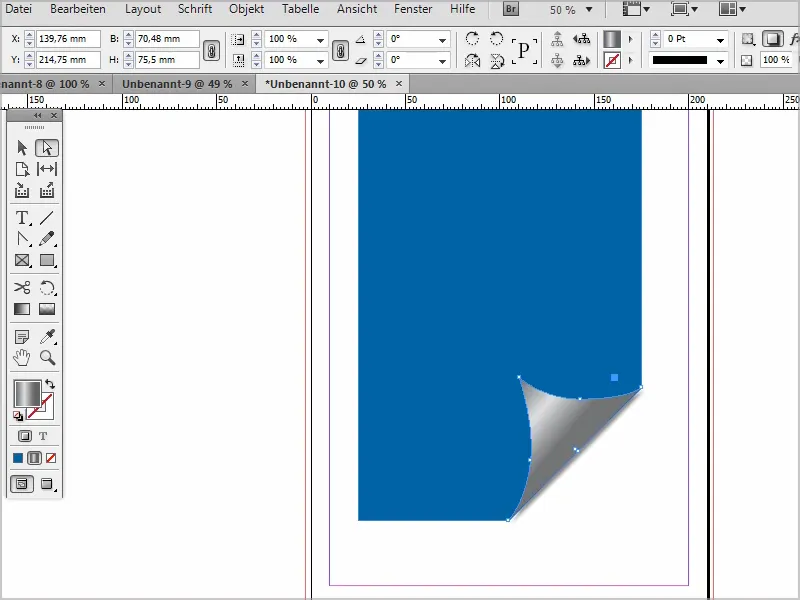Select the Selection tool (black arrow)
The width and height of the screenshot is (800, 600).
[x=22, y=148]
